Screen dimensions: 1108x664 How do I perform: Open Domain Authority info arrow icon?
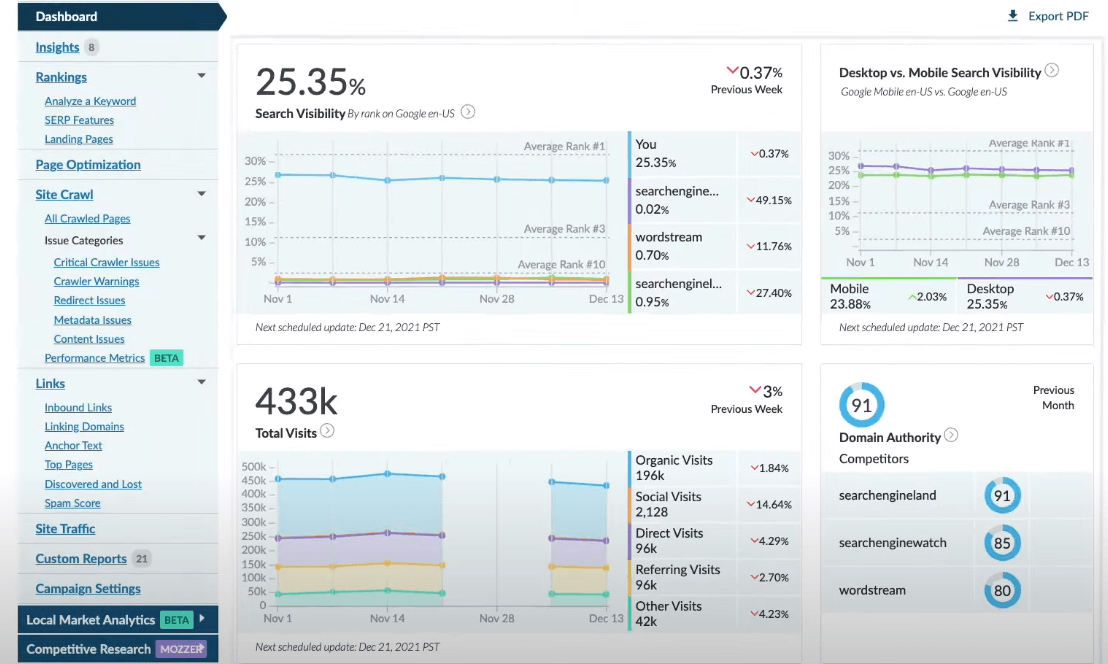[x=951, y=435]
